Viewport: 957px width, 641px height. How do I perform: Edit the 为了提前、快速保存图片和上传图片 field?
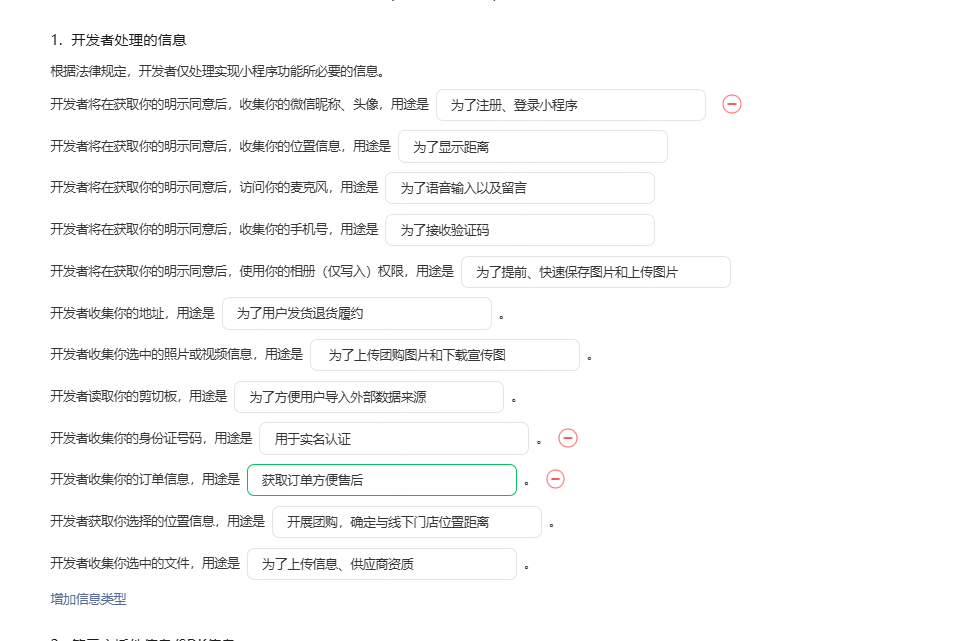(596, 272)
